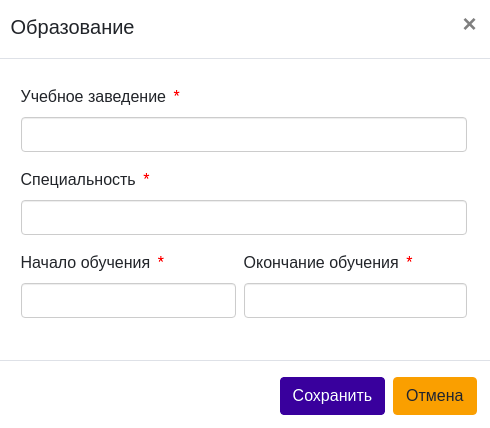Click the Учебное заведение input field
The height and width of the screenshot is (428, 490).
click(x=244, y=134)
